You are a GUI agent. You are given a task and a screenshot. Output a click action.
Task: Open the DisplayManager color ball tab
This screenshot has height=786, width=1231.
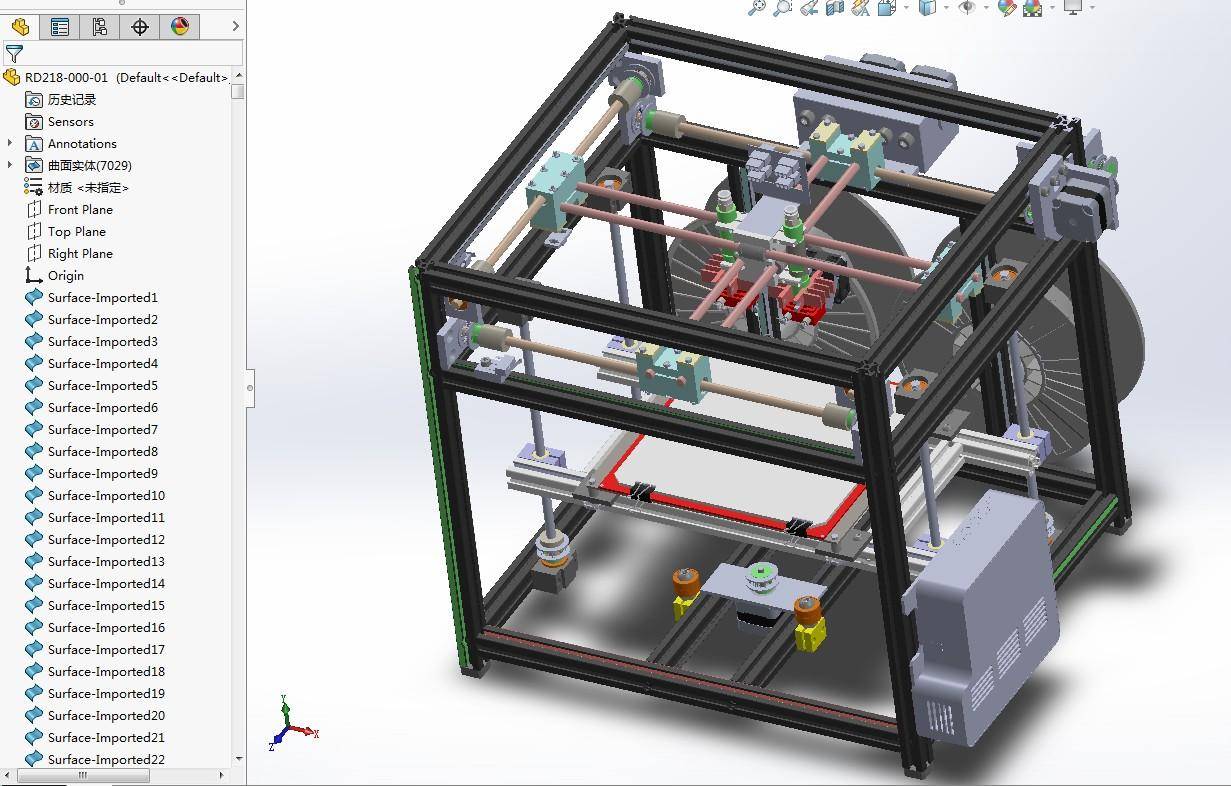180,27
